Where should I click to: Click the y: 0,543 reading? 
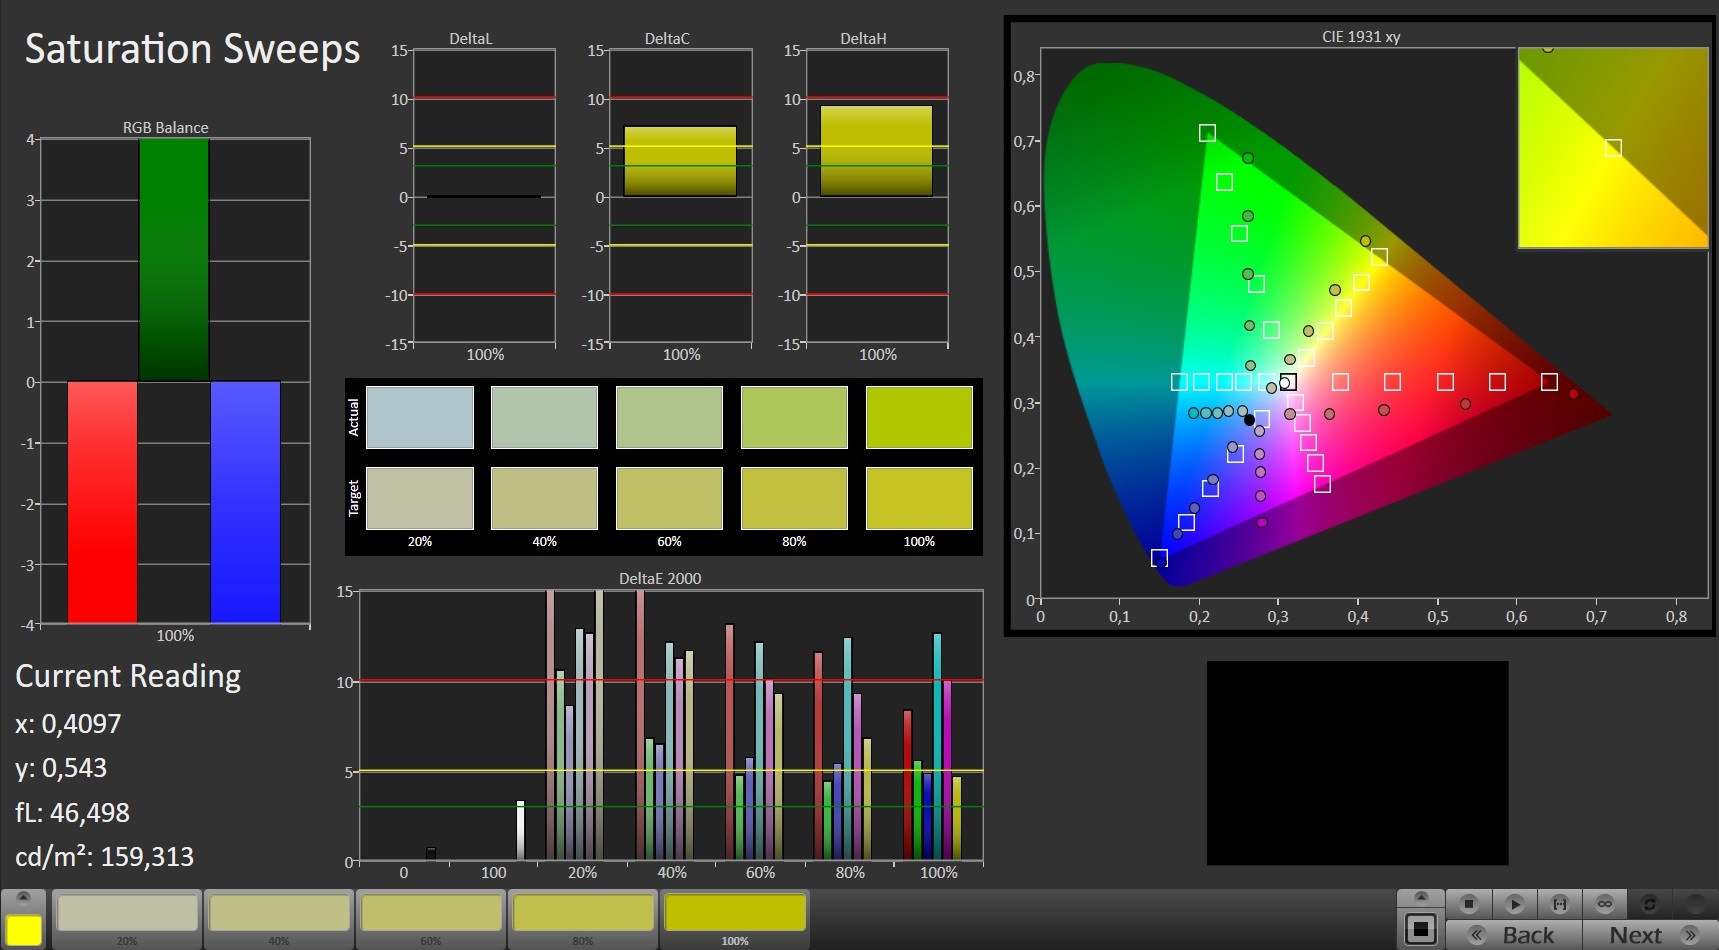pyautogui.click(x=61, y=768)
